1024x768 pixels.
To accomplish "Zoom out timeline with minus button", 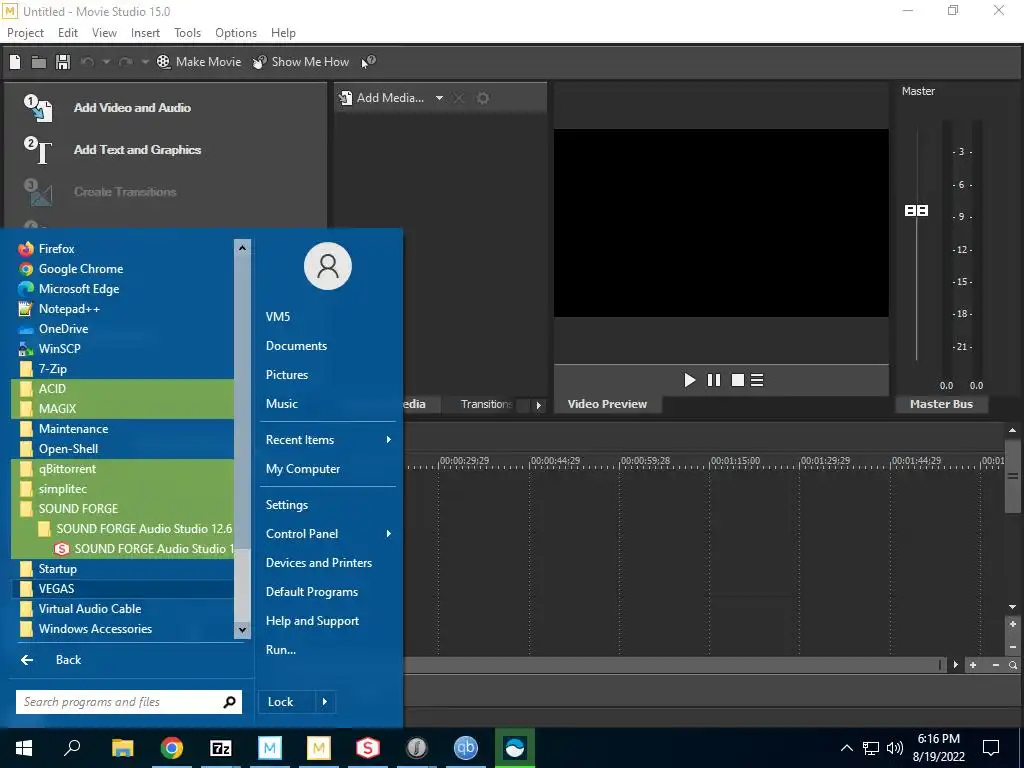I will pyautogui.click(x=995, y=665).
